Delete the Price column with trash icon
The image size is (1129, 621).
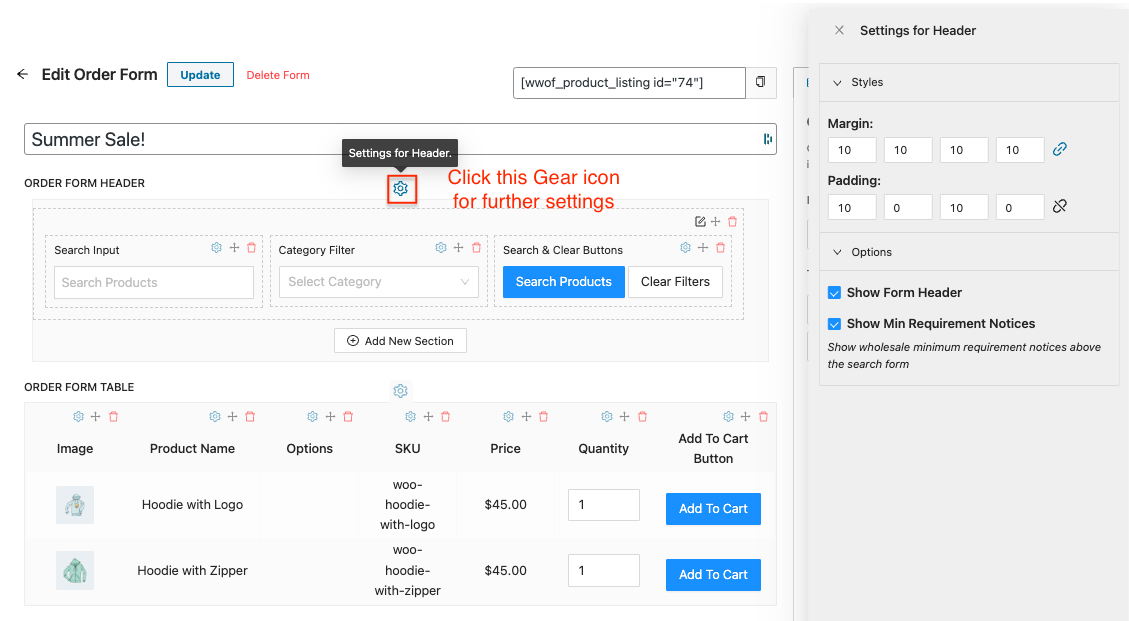tap(543, 417)
